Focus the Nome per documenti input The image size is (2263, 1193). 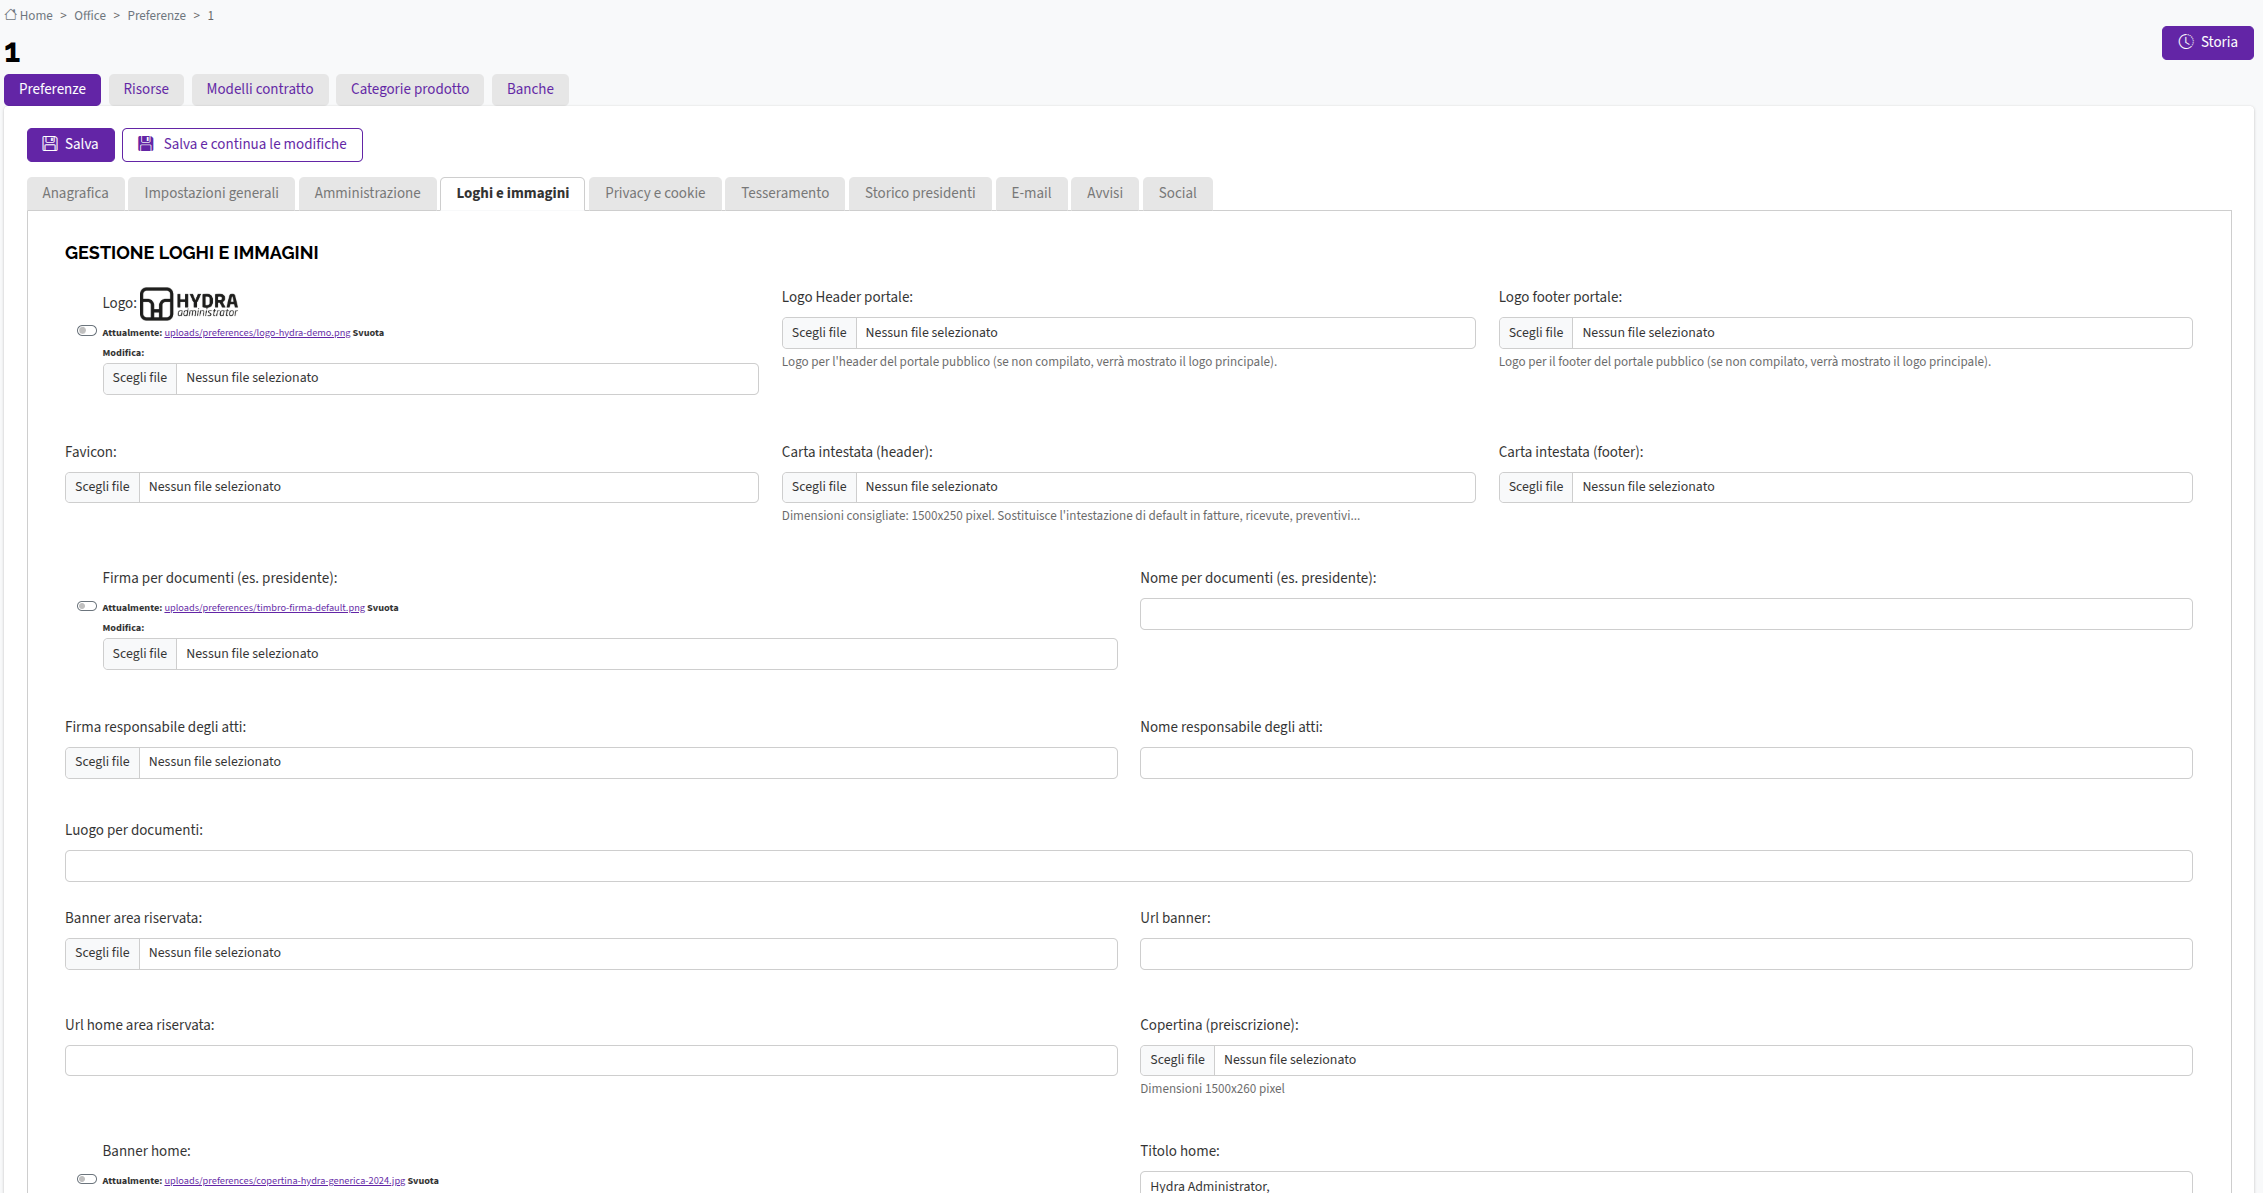1666,614
